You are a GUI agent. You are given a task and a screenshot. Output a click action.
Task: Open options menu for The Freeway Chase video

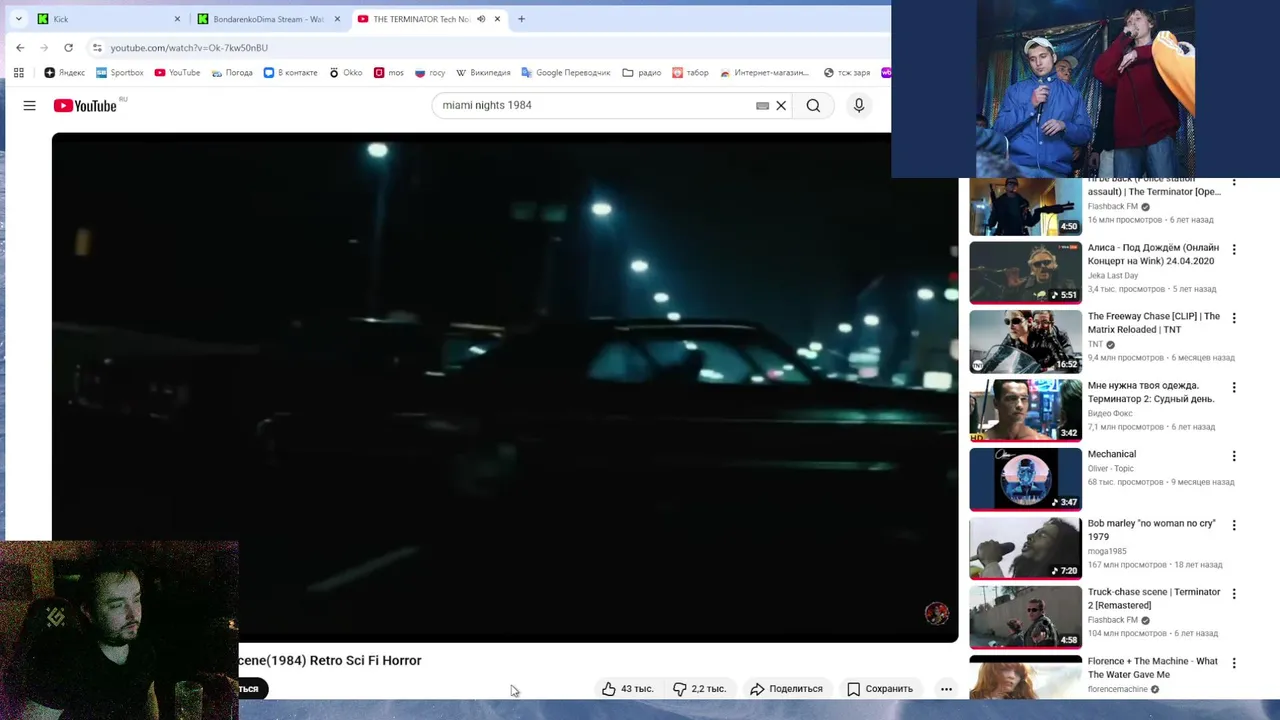point(1234,318)
